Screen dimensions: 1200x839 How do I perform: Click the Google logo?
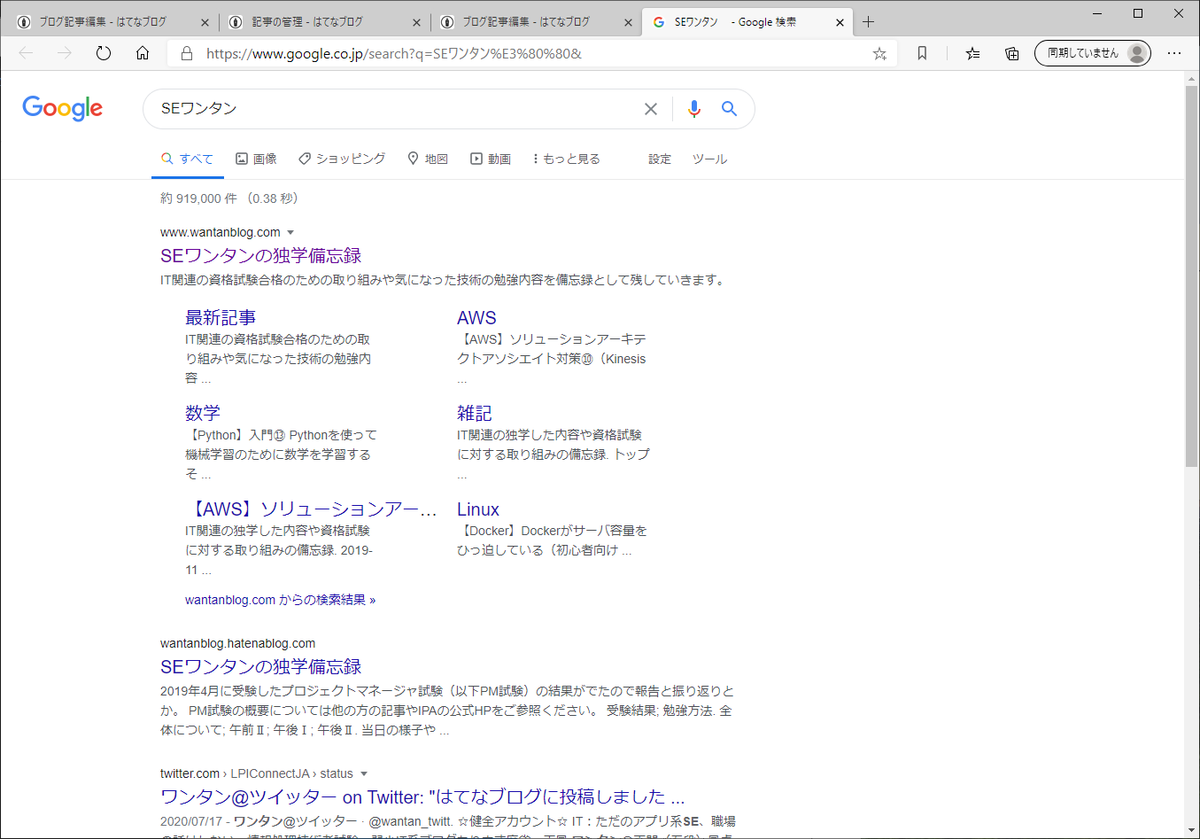pos(62,108)
